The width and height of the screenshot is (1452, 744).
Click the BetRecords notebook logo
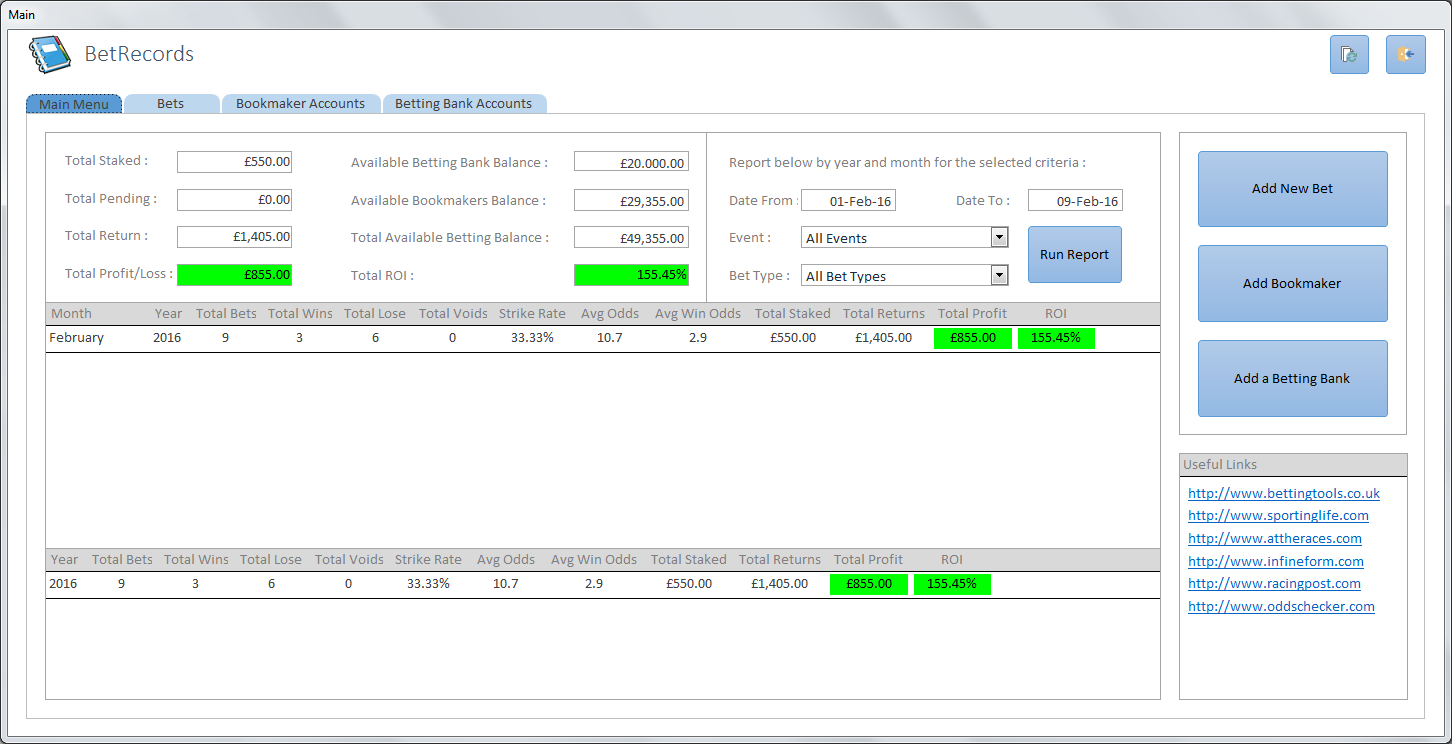tap(50, 55)
